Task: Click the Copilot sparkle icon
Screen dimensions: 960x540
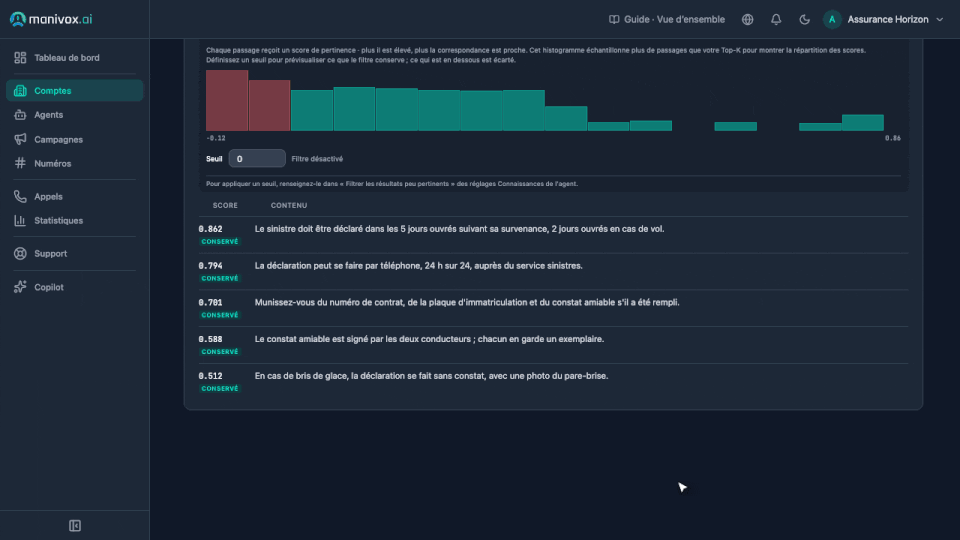Action: (x=20, y=287)
